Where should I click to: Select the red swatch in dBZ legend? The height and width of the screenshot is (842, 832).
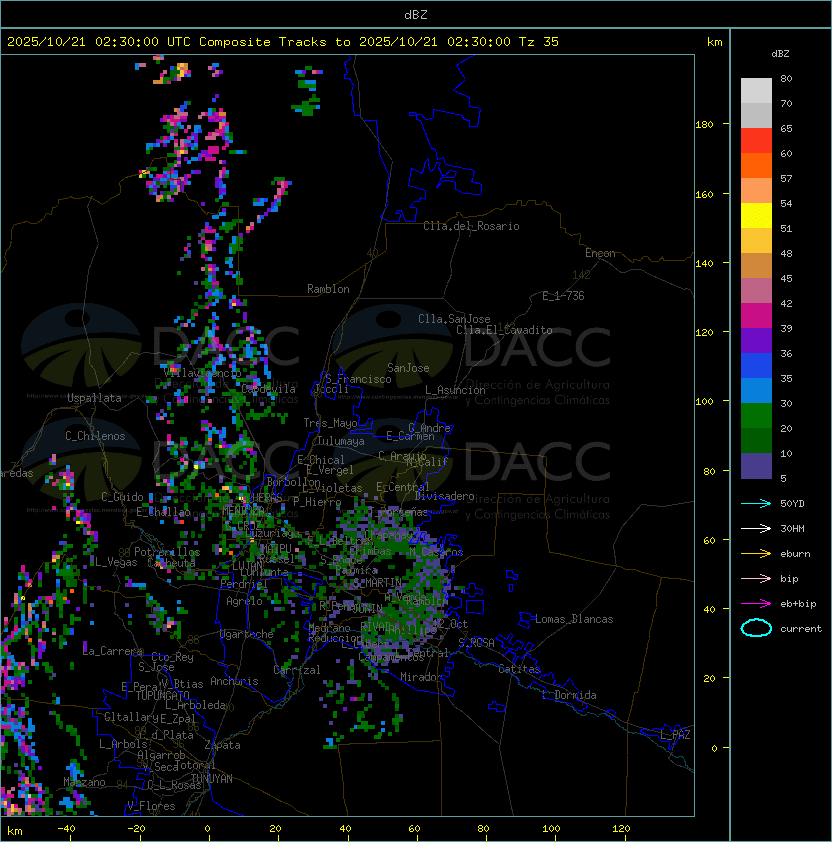pos(756,141)
